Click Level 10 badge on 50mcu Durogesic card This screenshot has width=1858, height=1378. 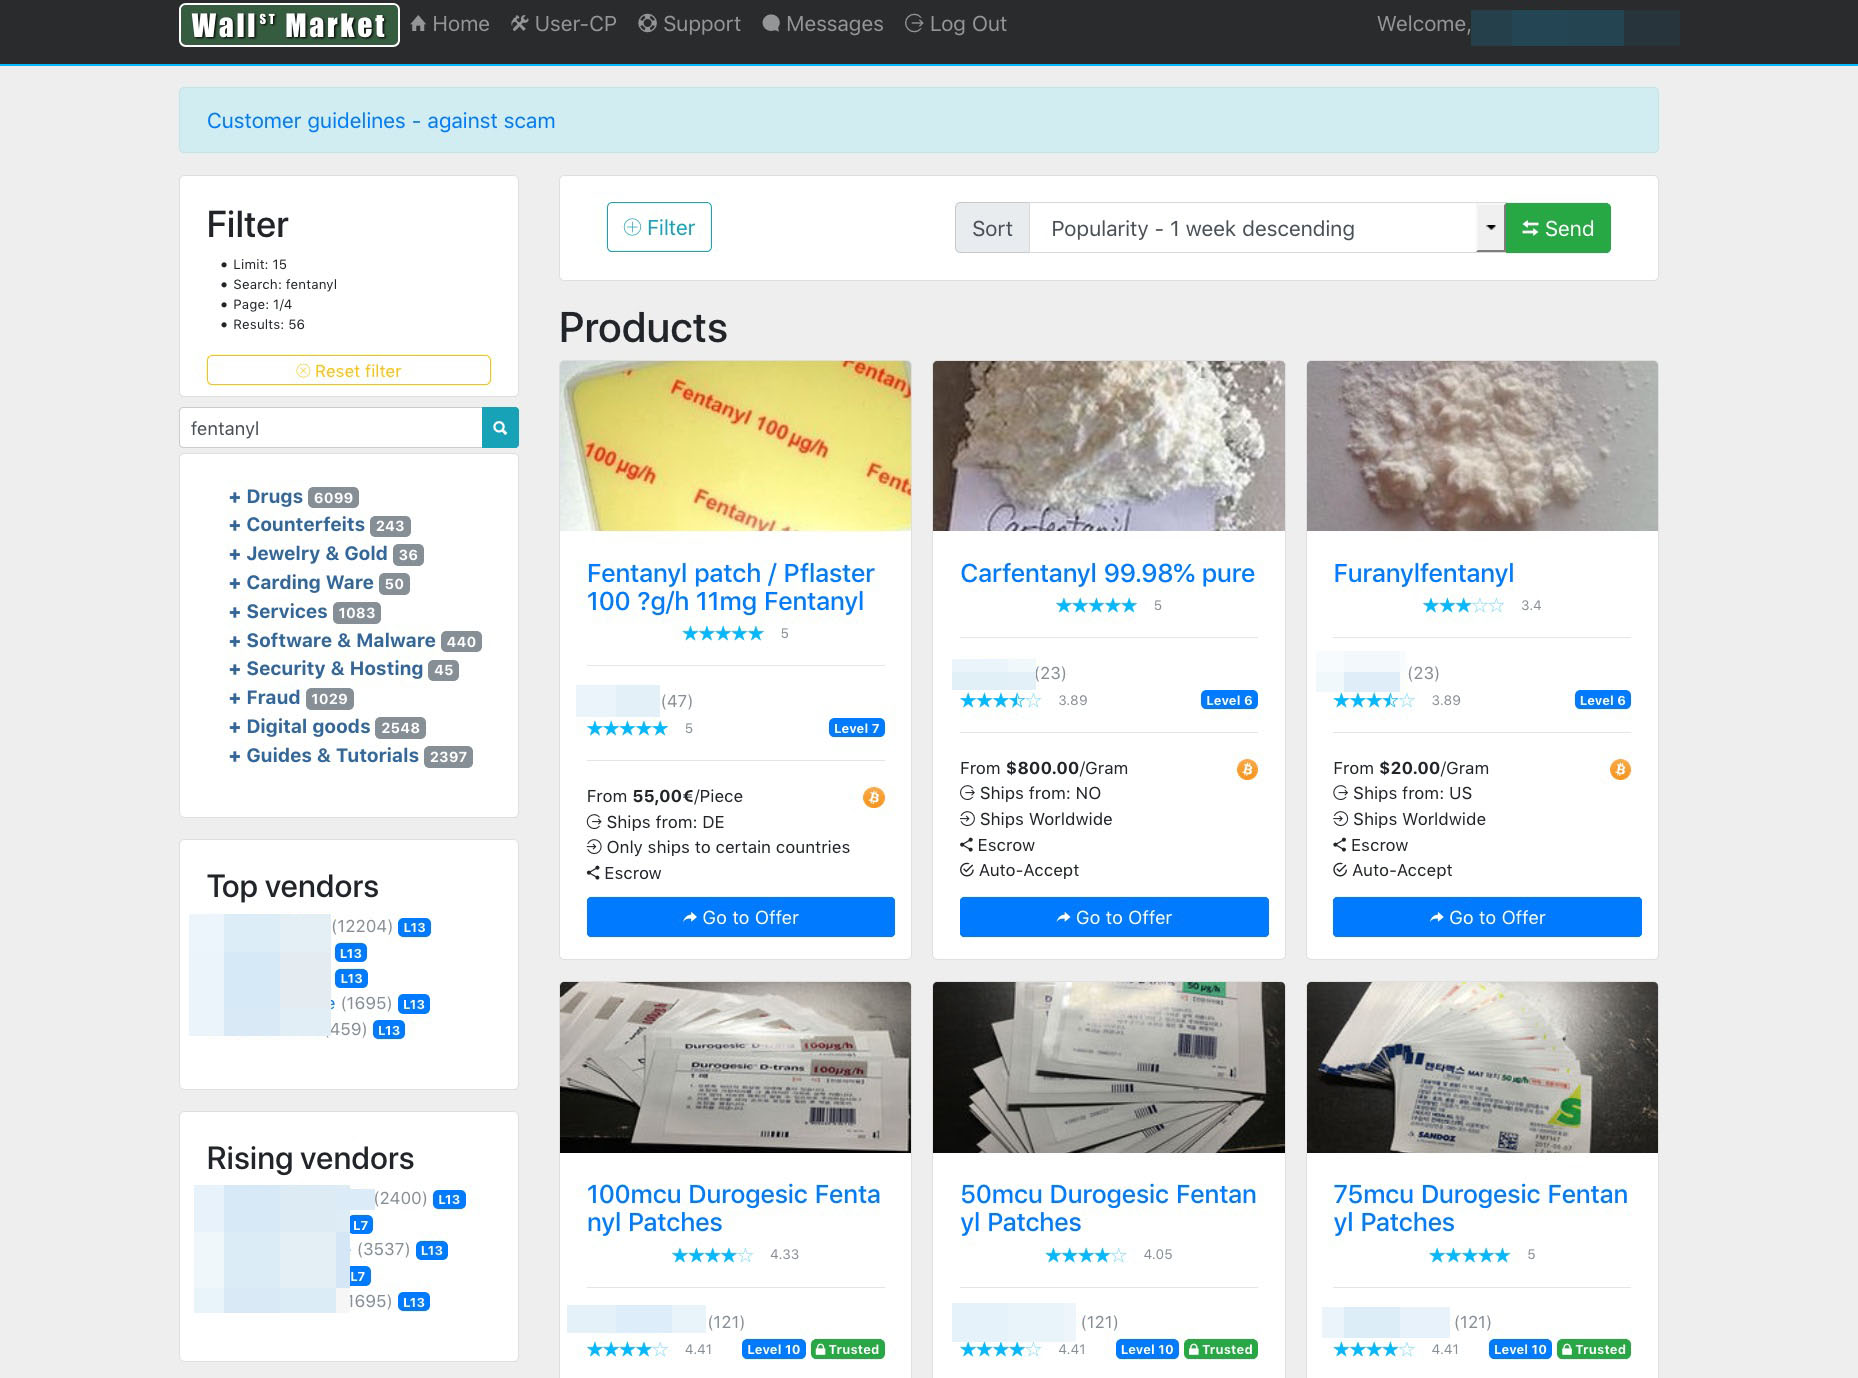(1147, 1349)
